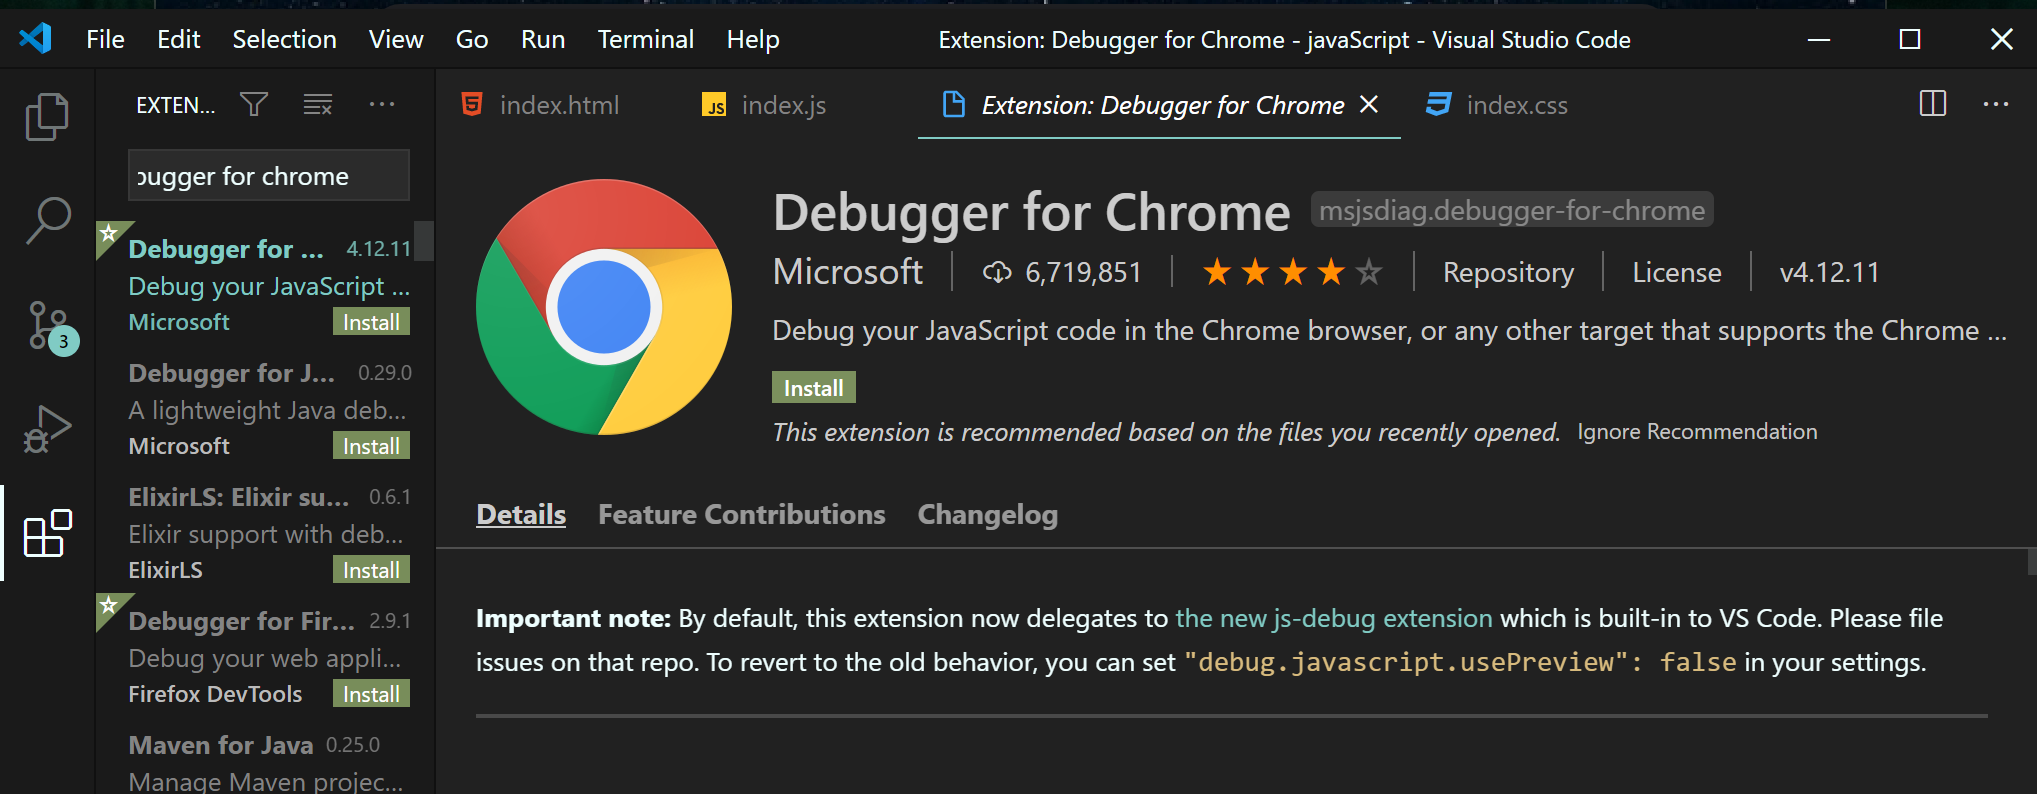Click the Chrome extension logo image
This screenshot has height=794, width=2037.
coord(604,307)
